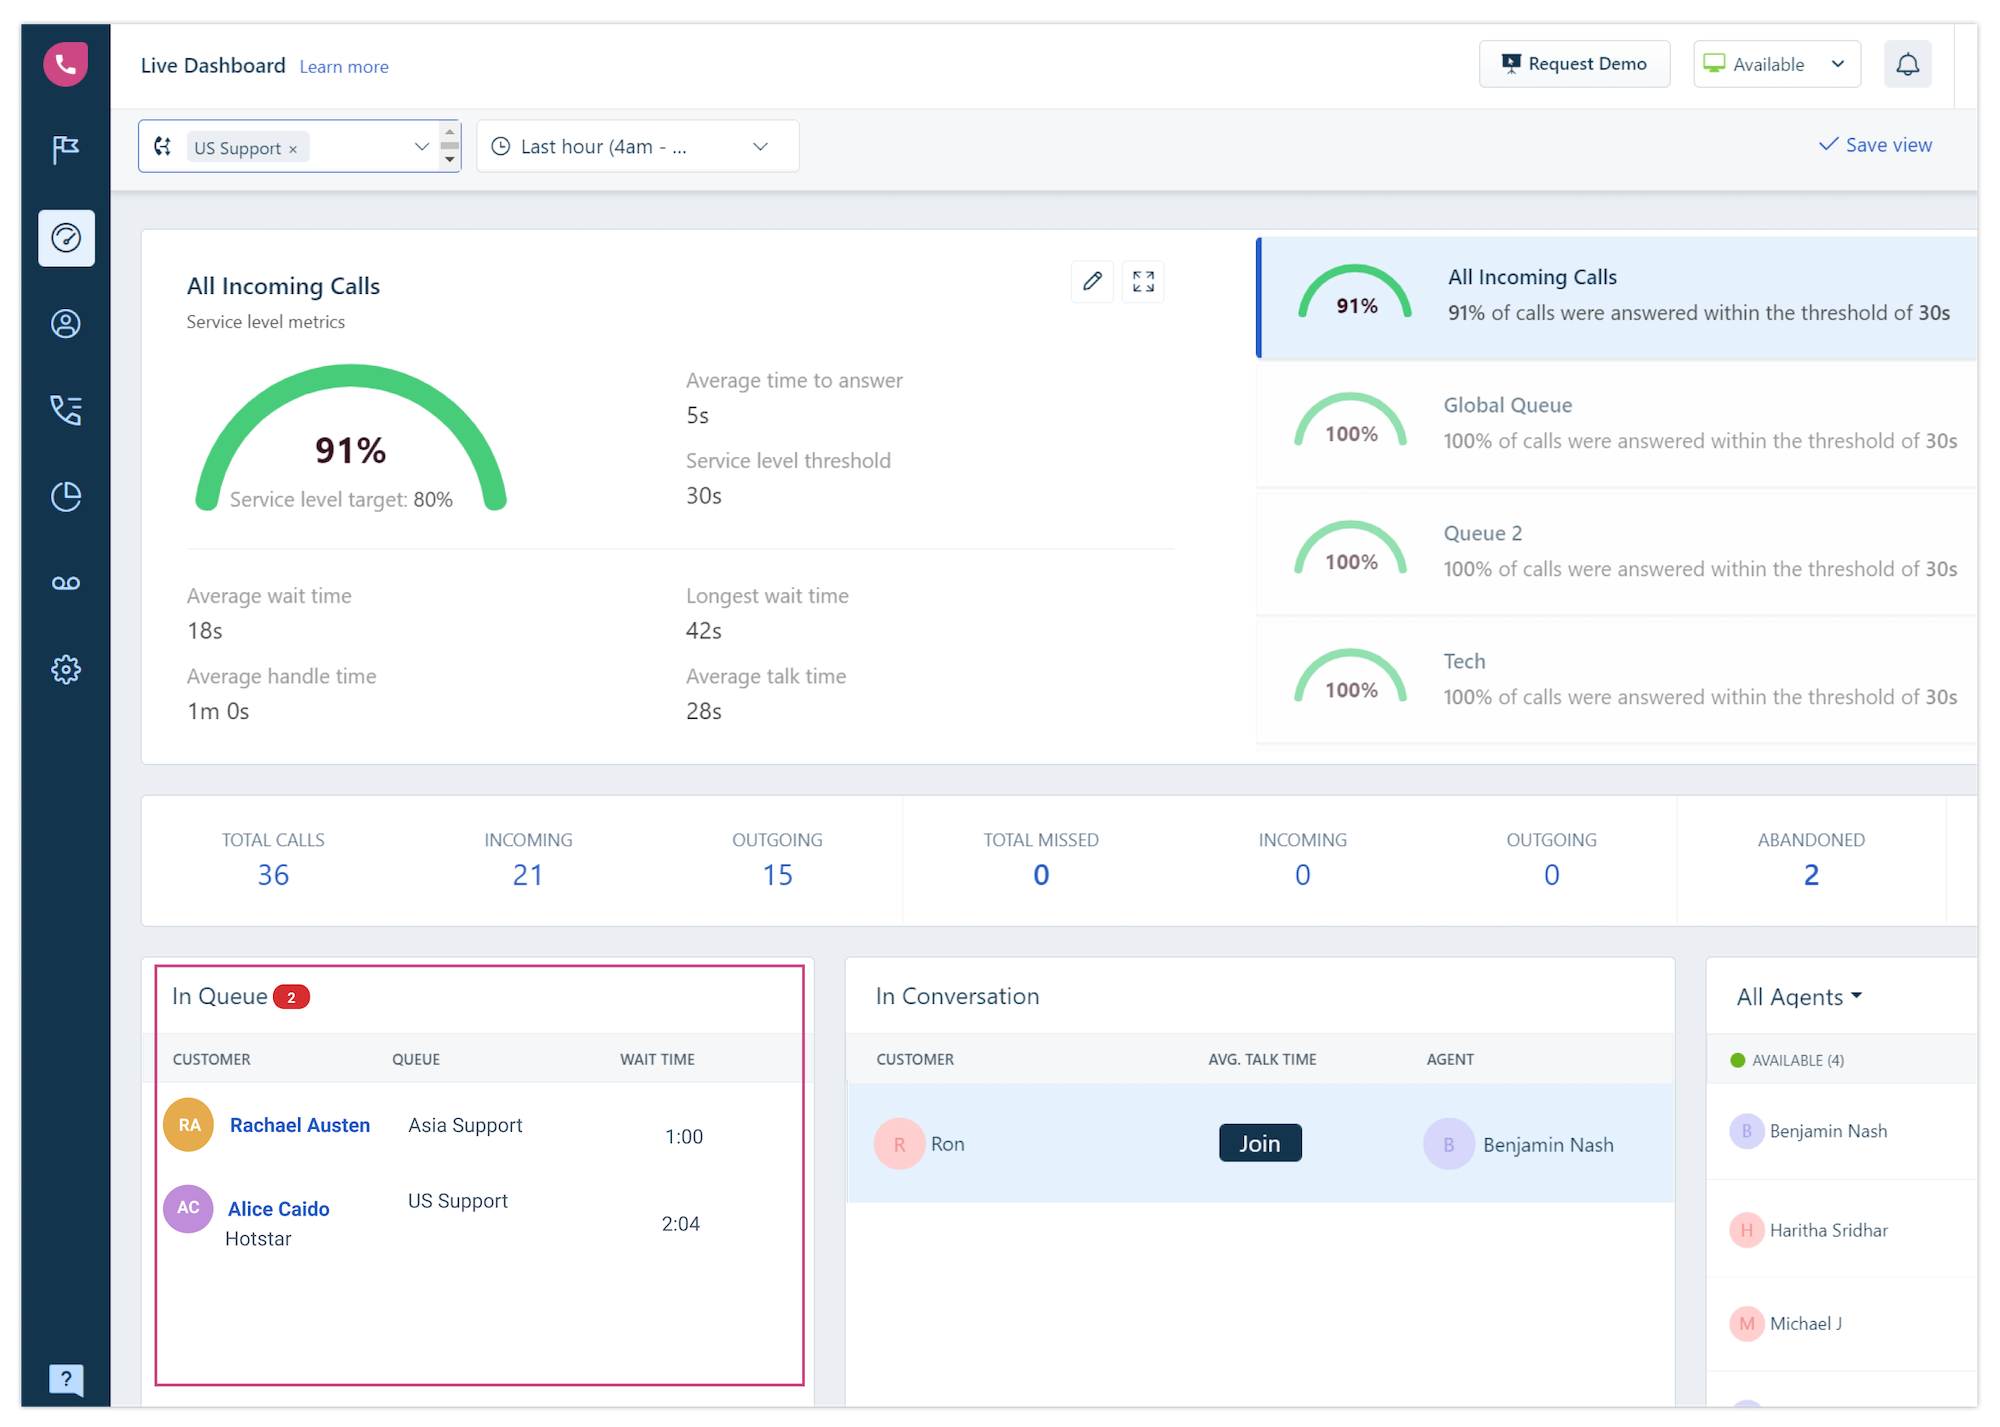The height and width of the screenshot is (1427, 2000).
Task: Open the All Agents dropdown
Action: click(x=1799, y=997)
